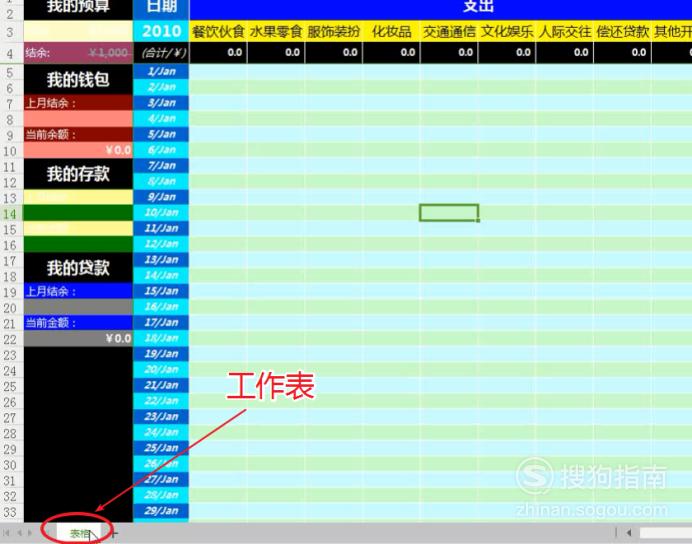Select the 27/Jan date cell
Image resolution: width=692 pixels, height=544 pixels.
(x=161, y=479)
